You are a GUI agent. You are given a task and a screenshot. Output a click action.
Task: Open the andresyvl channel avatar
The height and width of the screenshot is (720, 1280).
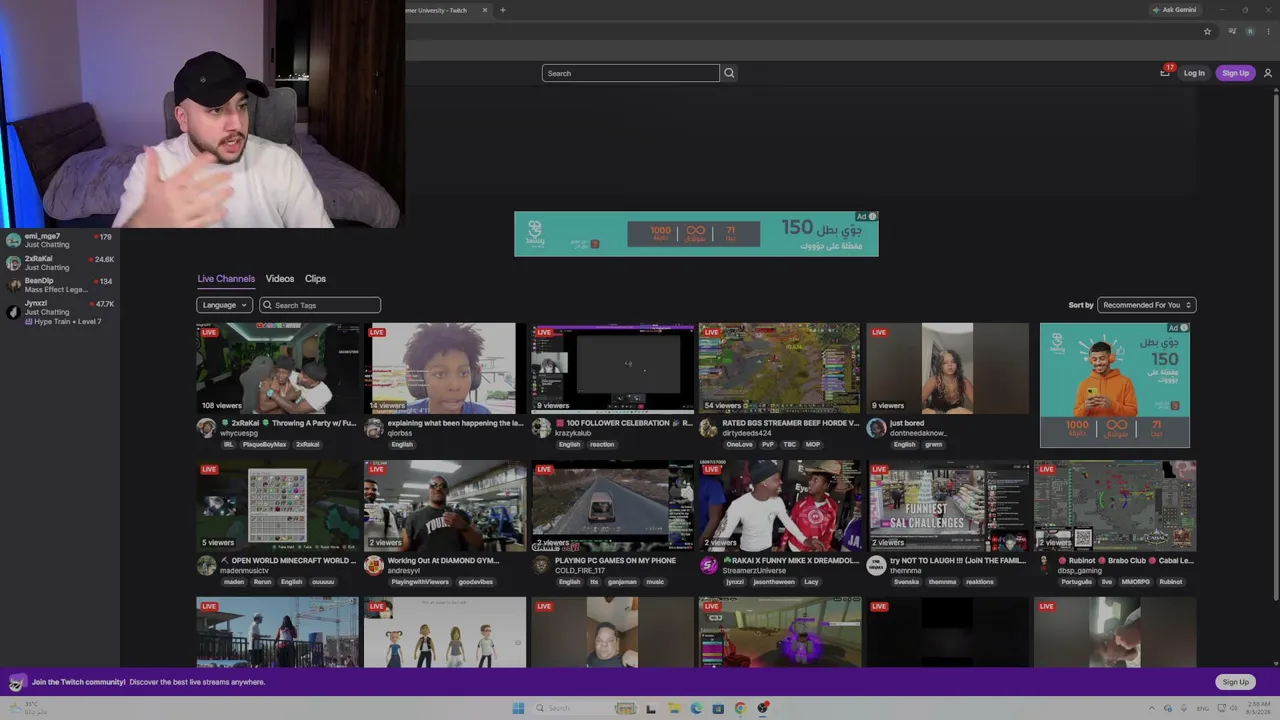click(x=374, y=565)
